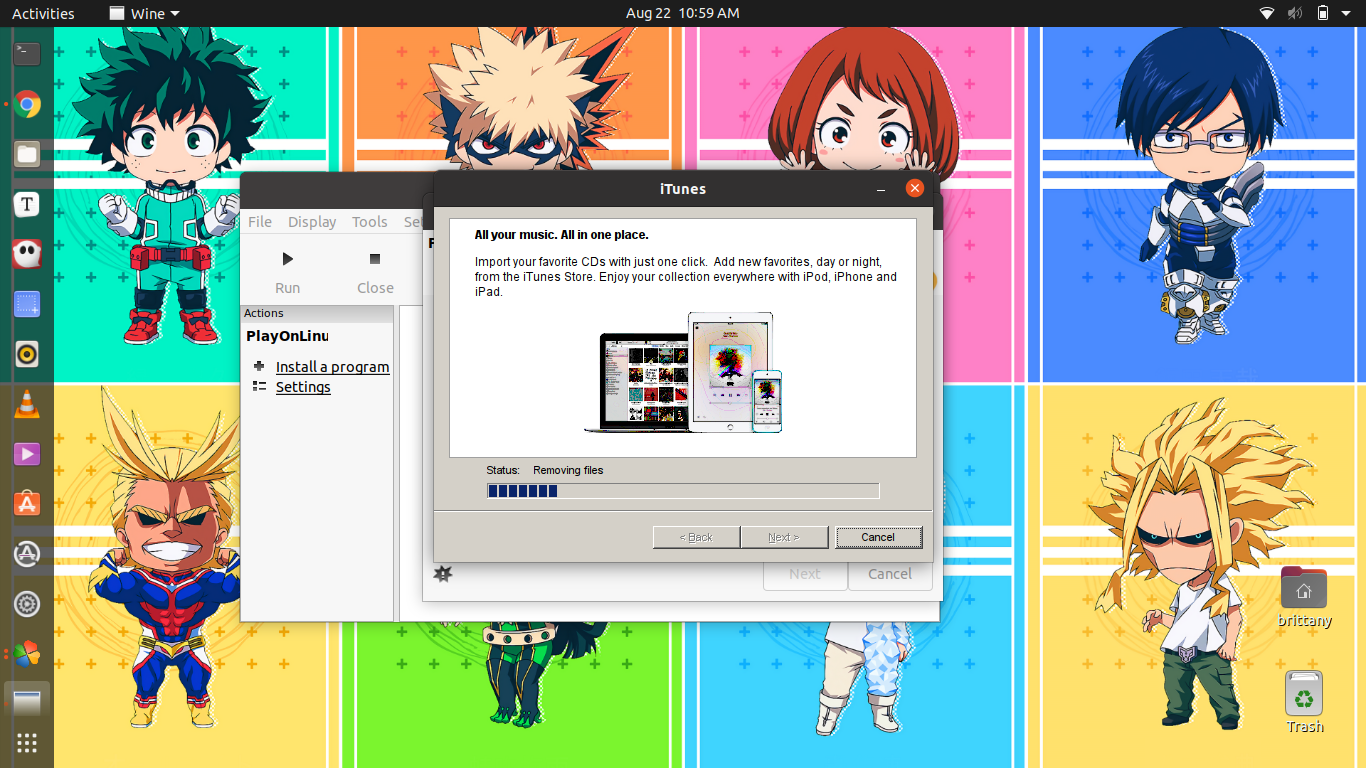Click the Run play icon in PlayOnLinux
The height and width of the screenshot is (768, 1366).
coord(288,259)
